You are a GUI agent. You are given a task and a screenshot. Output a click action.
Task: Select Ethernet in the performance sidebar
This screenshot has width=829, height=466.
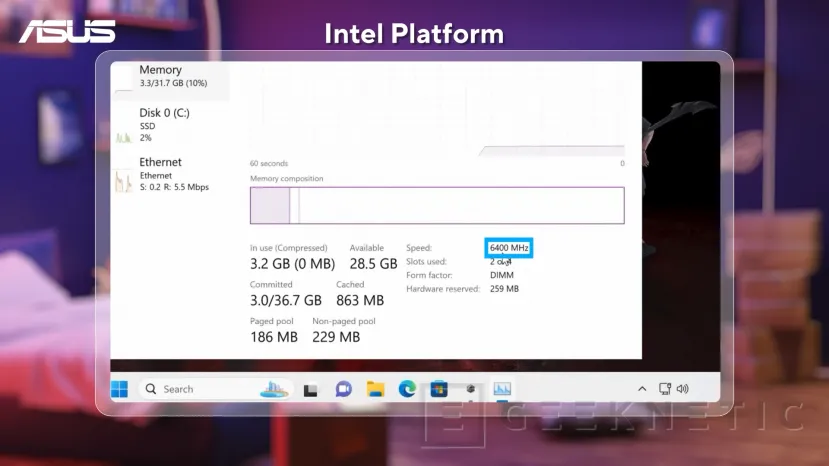coord(171,175)
